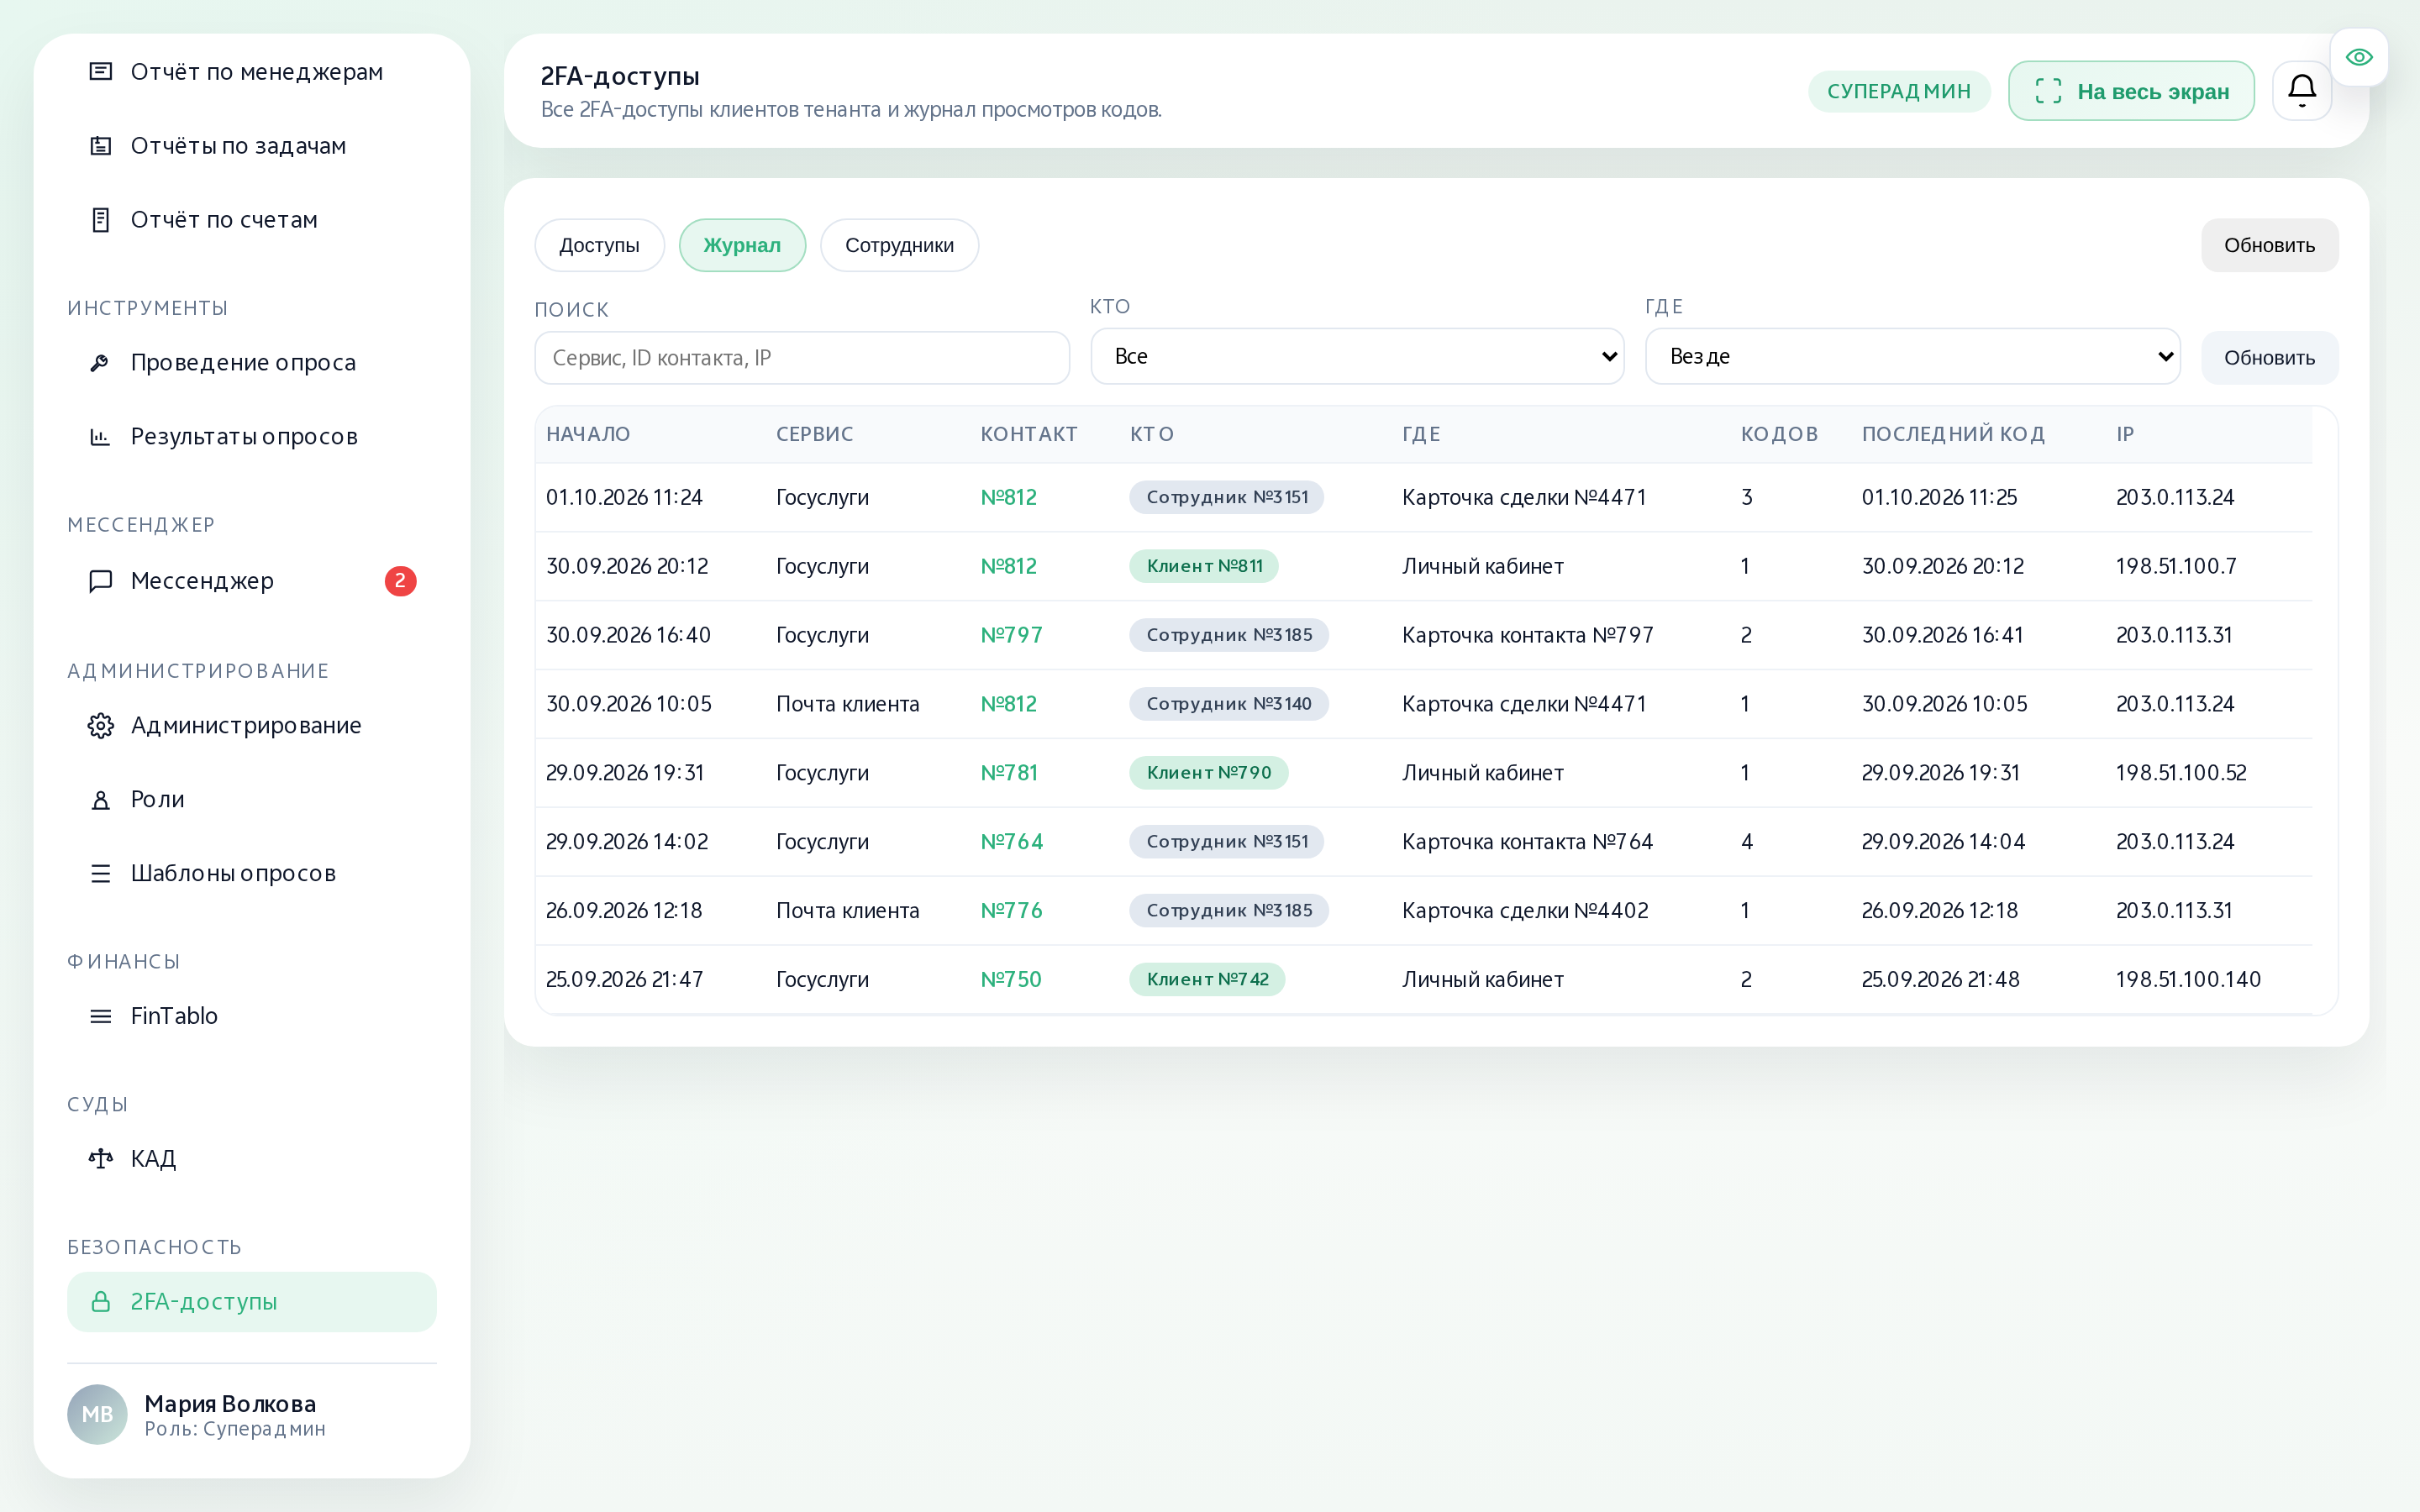Click the scales icon for КАД
Viewport: 2420px width, 1512px height.
100,1159
